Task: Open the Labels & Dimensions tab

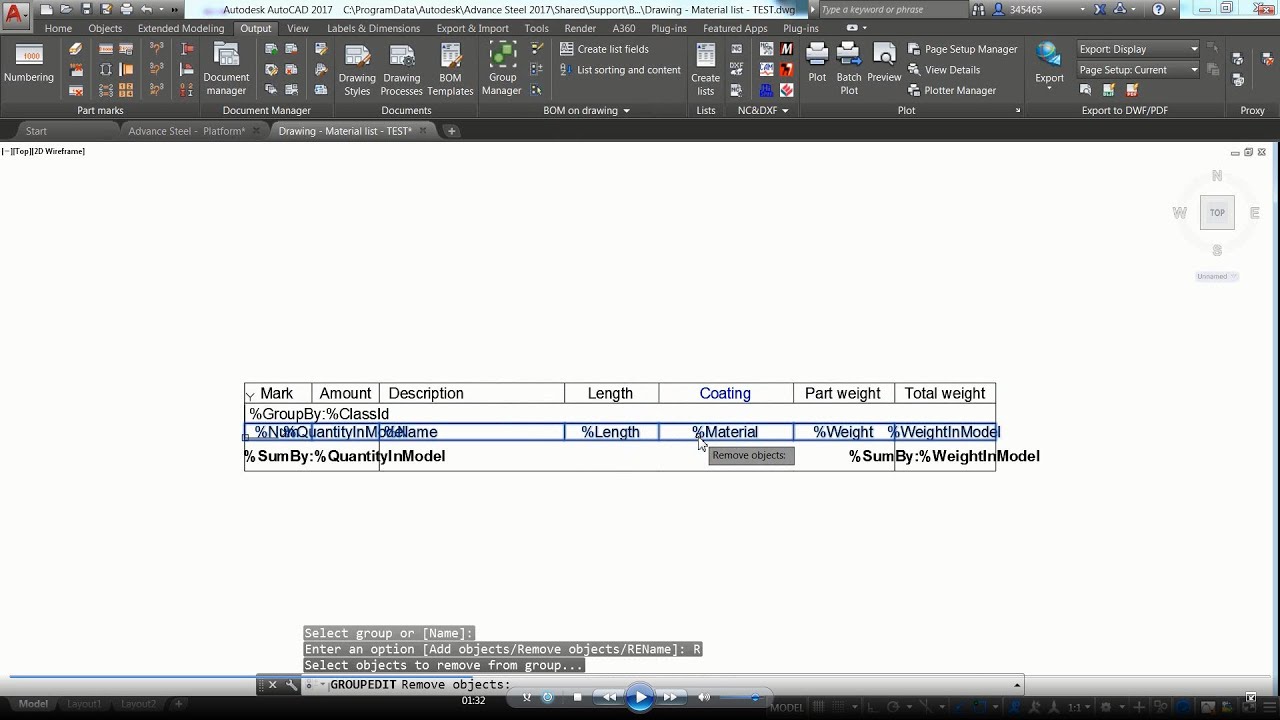Action: [x=373, y=28]
